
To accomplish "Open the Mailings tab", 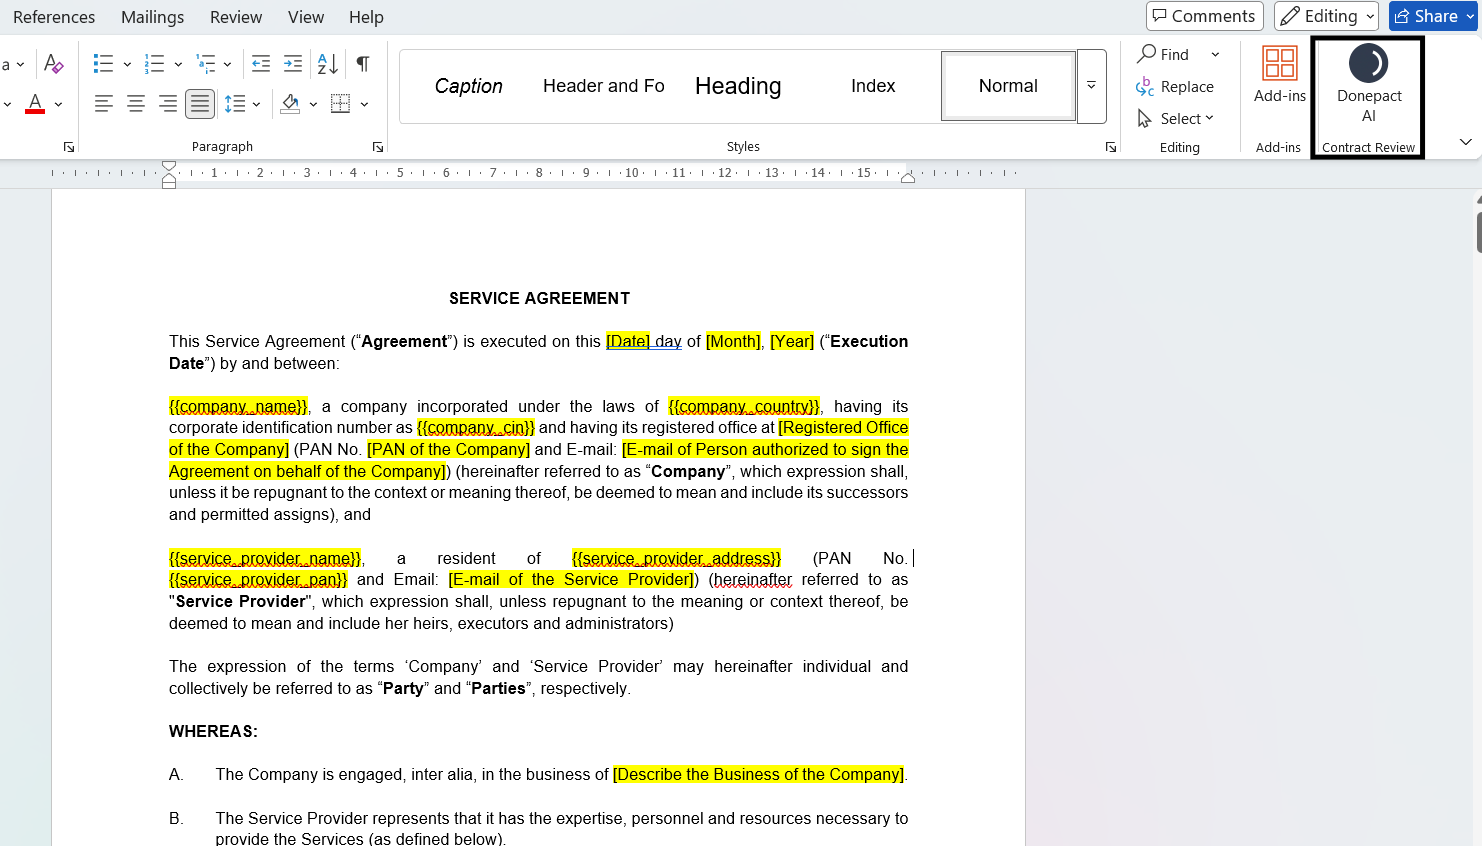I will [x=152, y=17].
